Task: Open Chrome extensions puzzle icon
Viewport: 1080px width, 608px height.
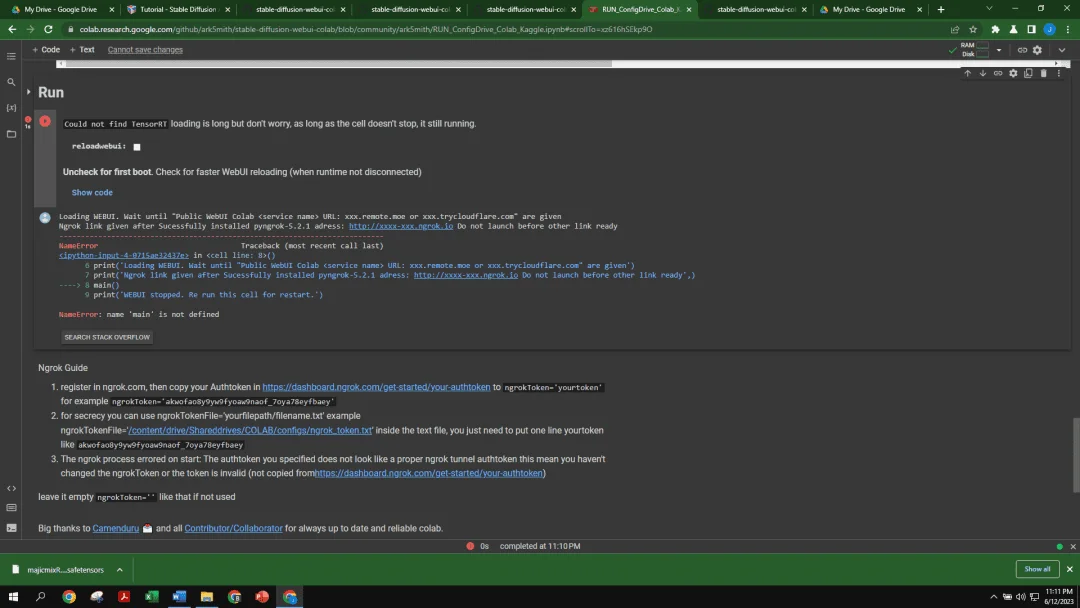Action: click(995, 30)
